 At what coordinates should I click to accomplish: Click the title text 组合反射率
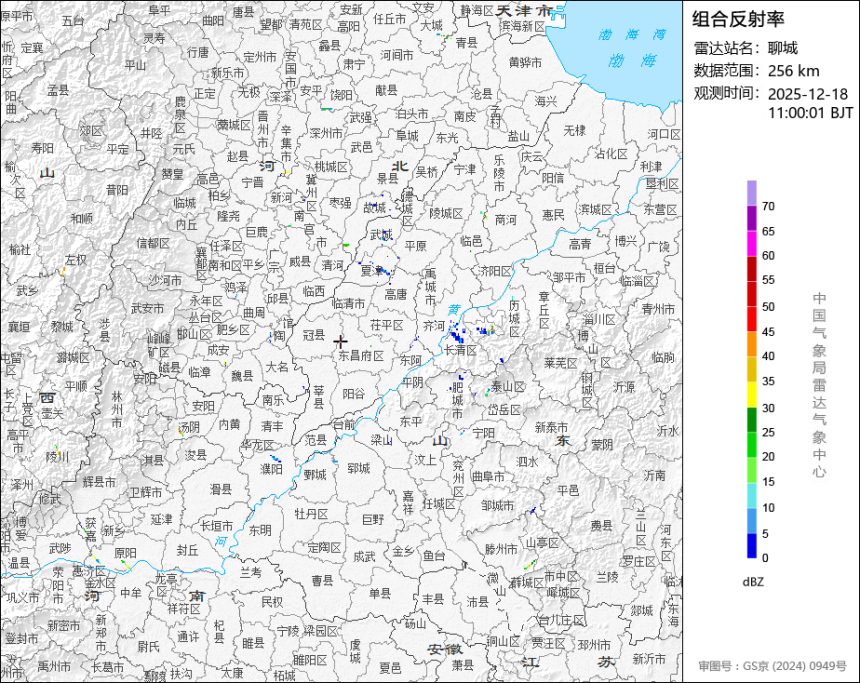pyautogui.click(x=738, y=19)
